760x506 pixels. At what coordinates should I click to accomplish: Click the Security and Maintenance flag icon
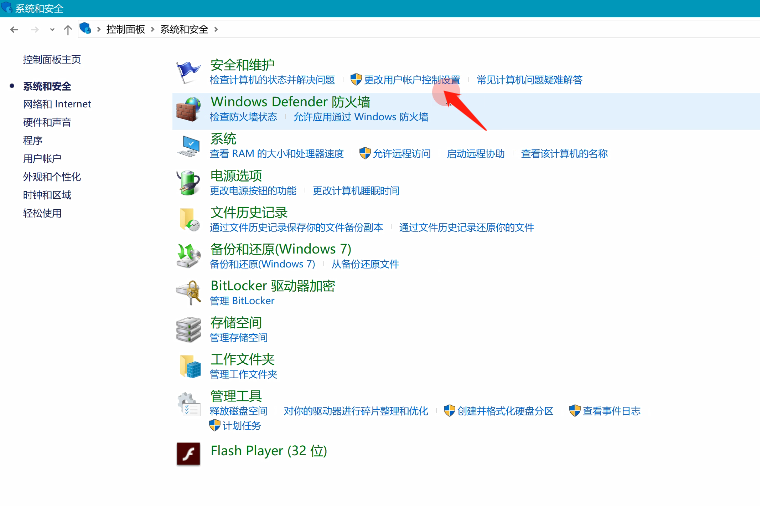pos(188,72)
